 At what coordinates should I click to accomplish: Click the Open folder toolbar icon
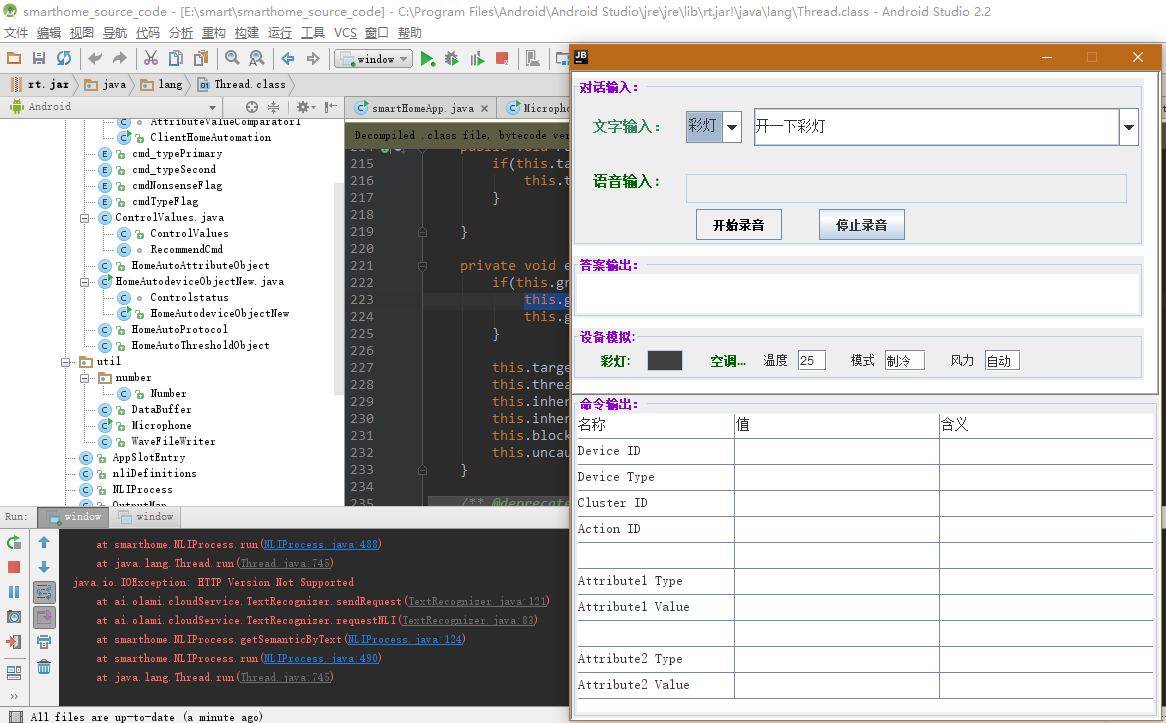14,58
